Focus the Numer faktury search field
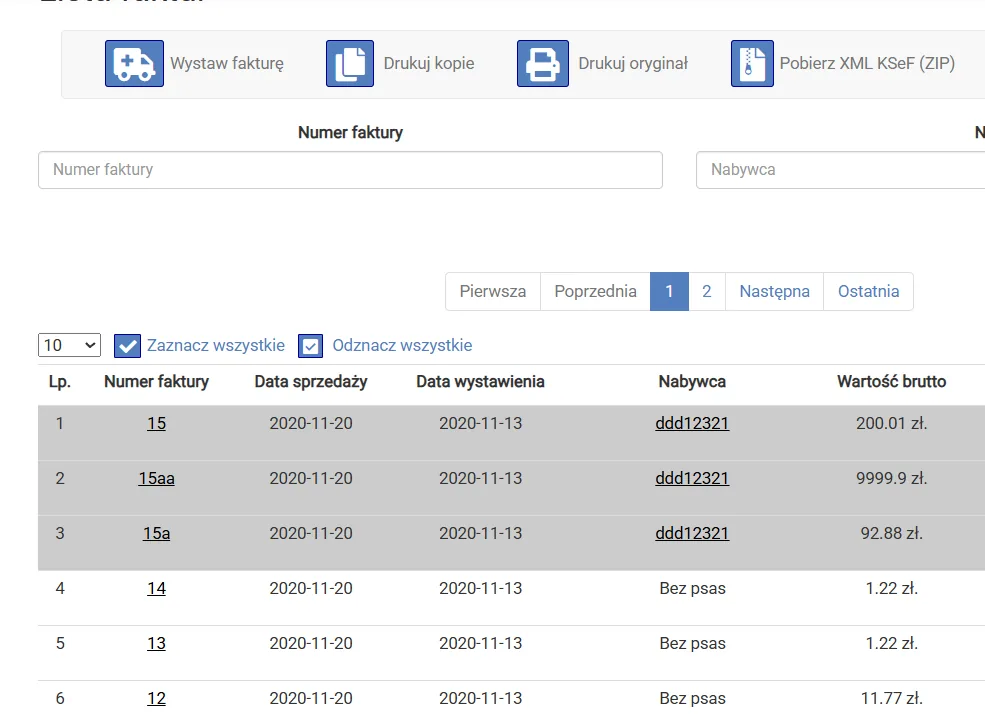Screen dimensions: 985x720 coord(351,170)
